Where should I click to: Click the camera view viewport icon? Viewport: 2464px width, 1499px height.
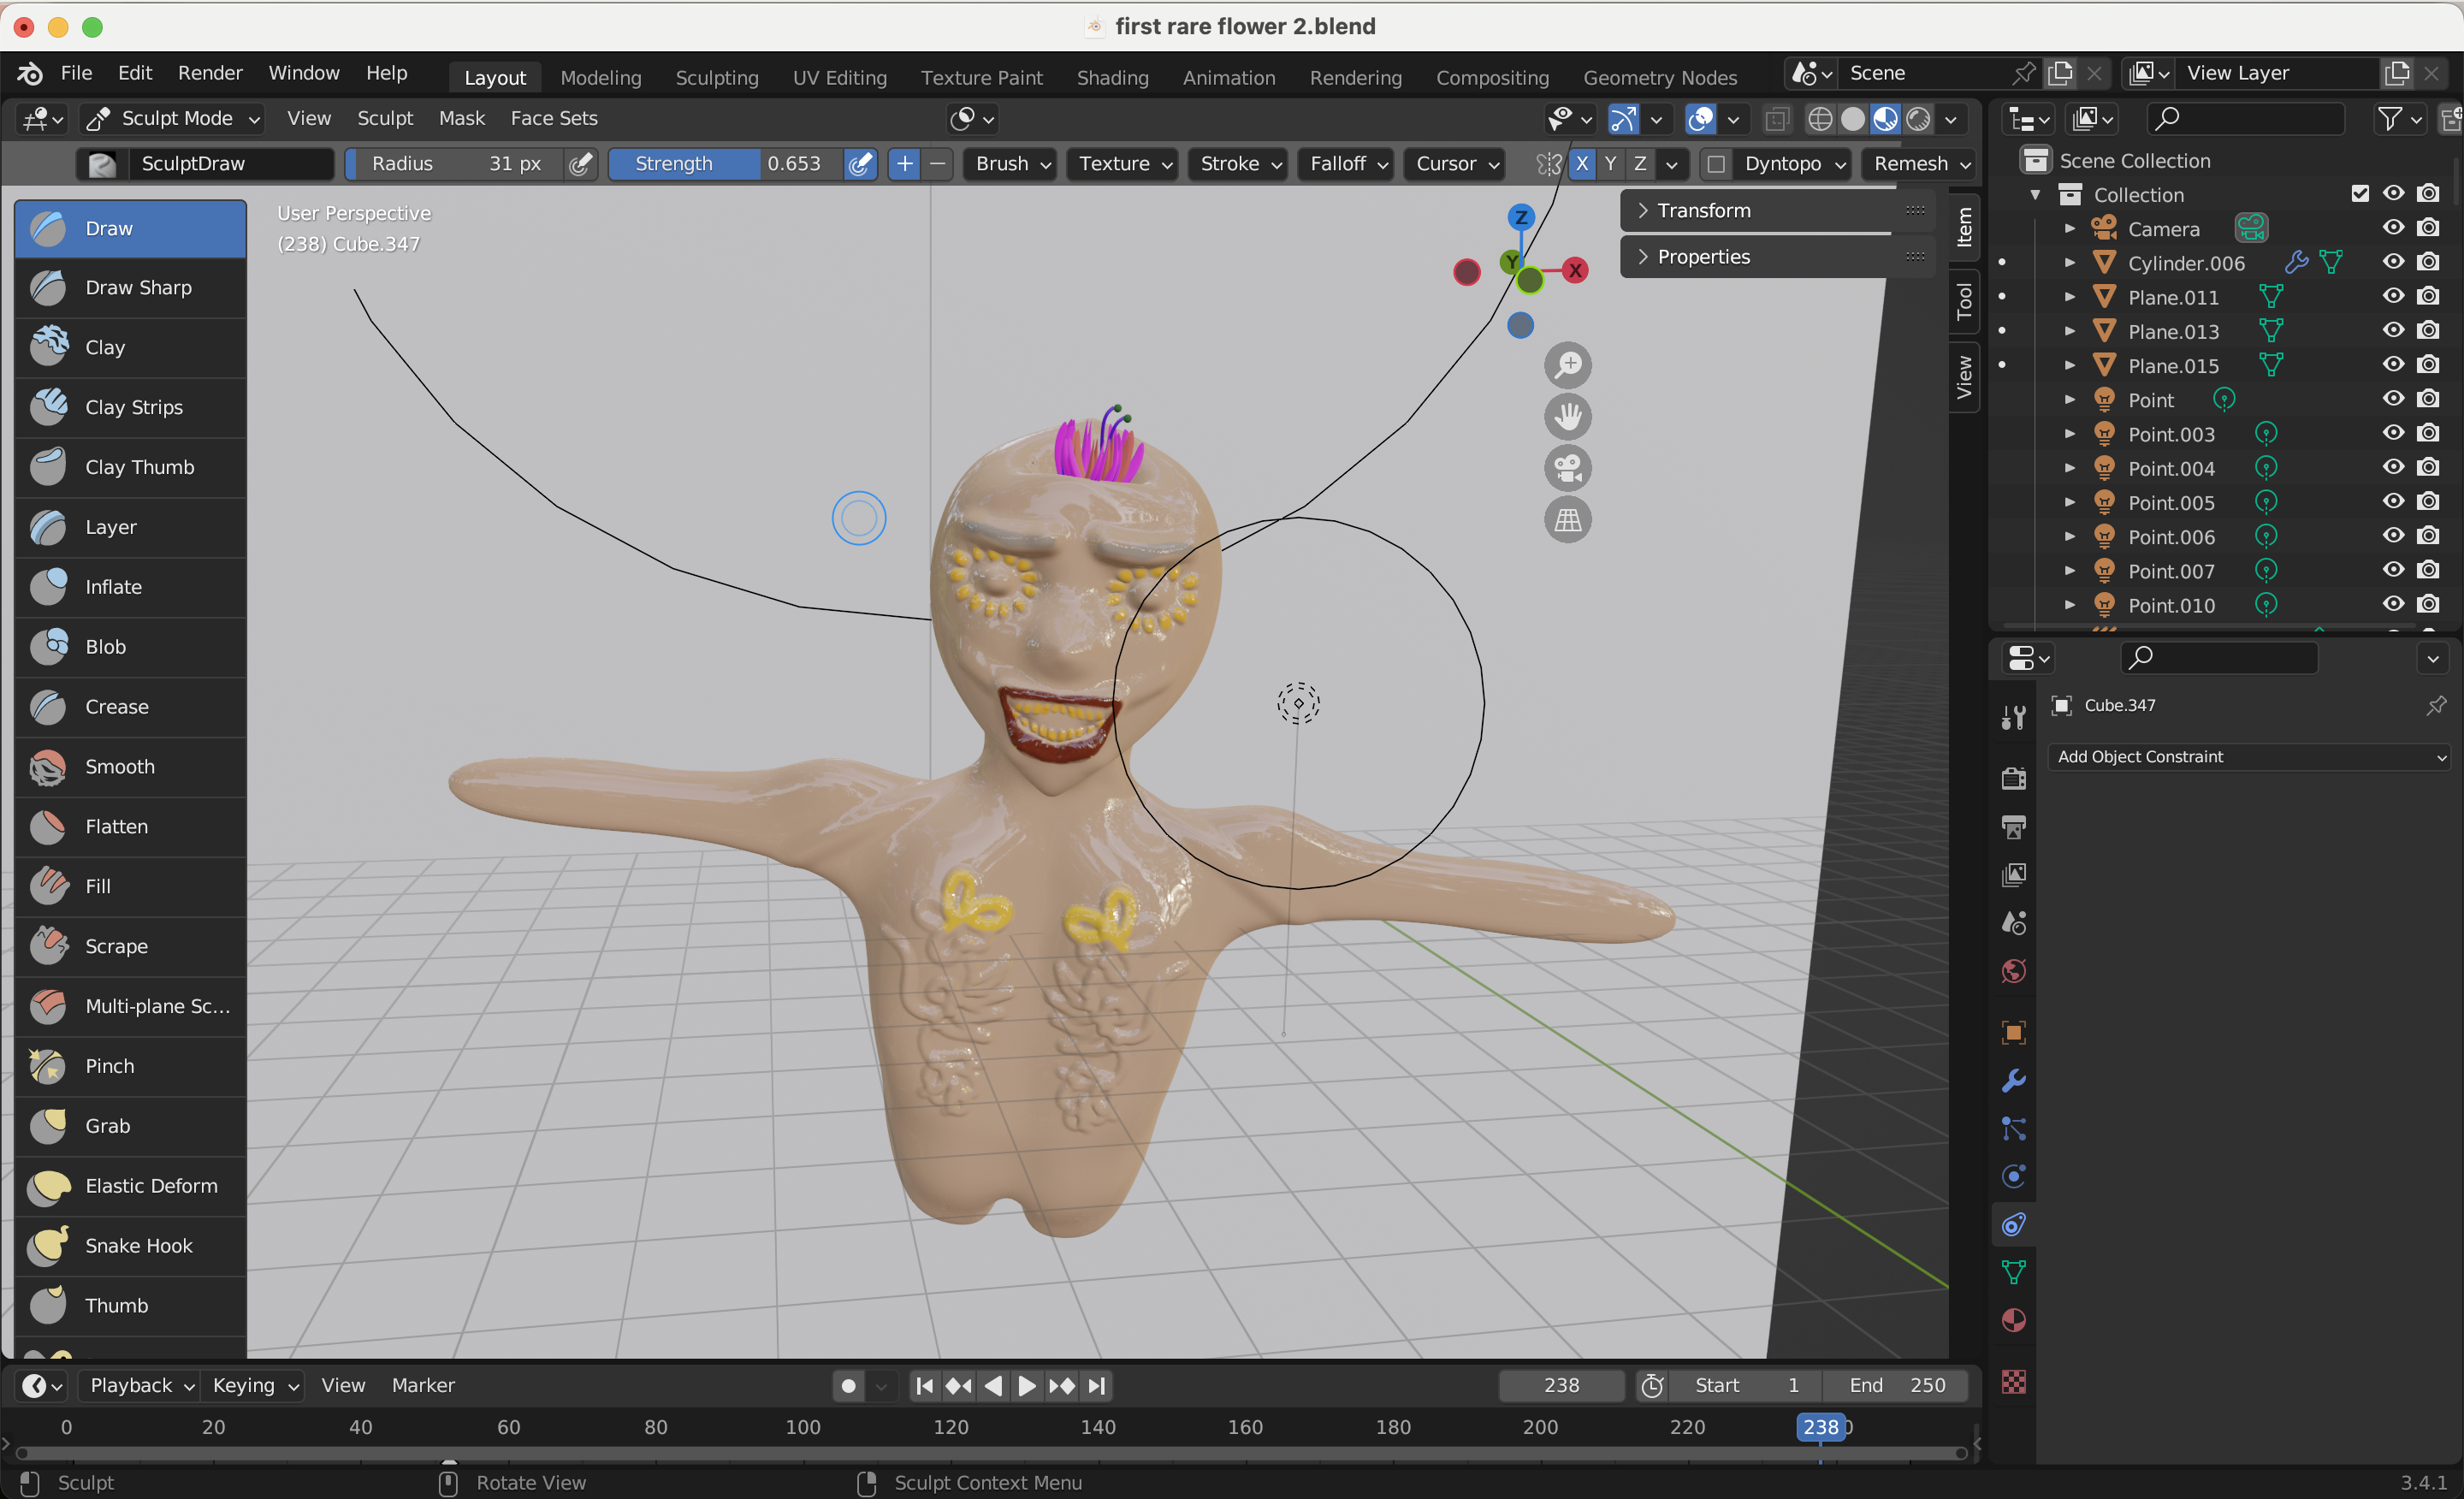tap(1567, 468)
